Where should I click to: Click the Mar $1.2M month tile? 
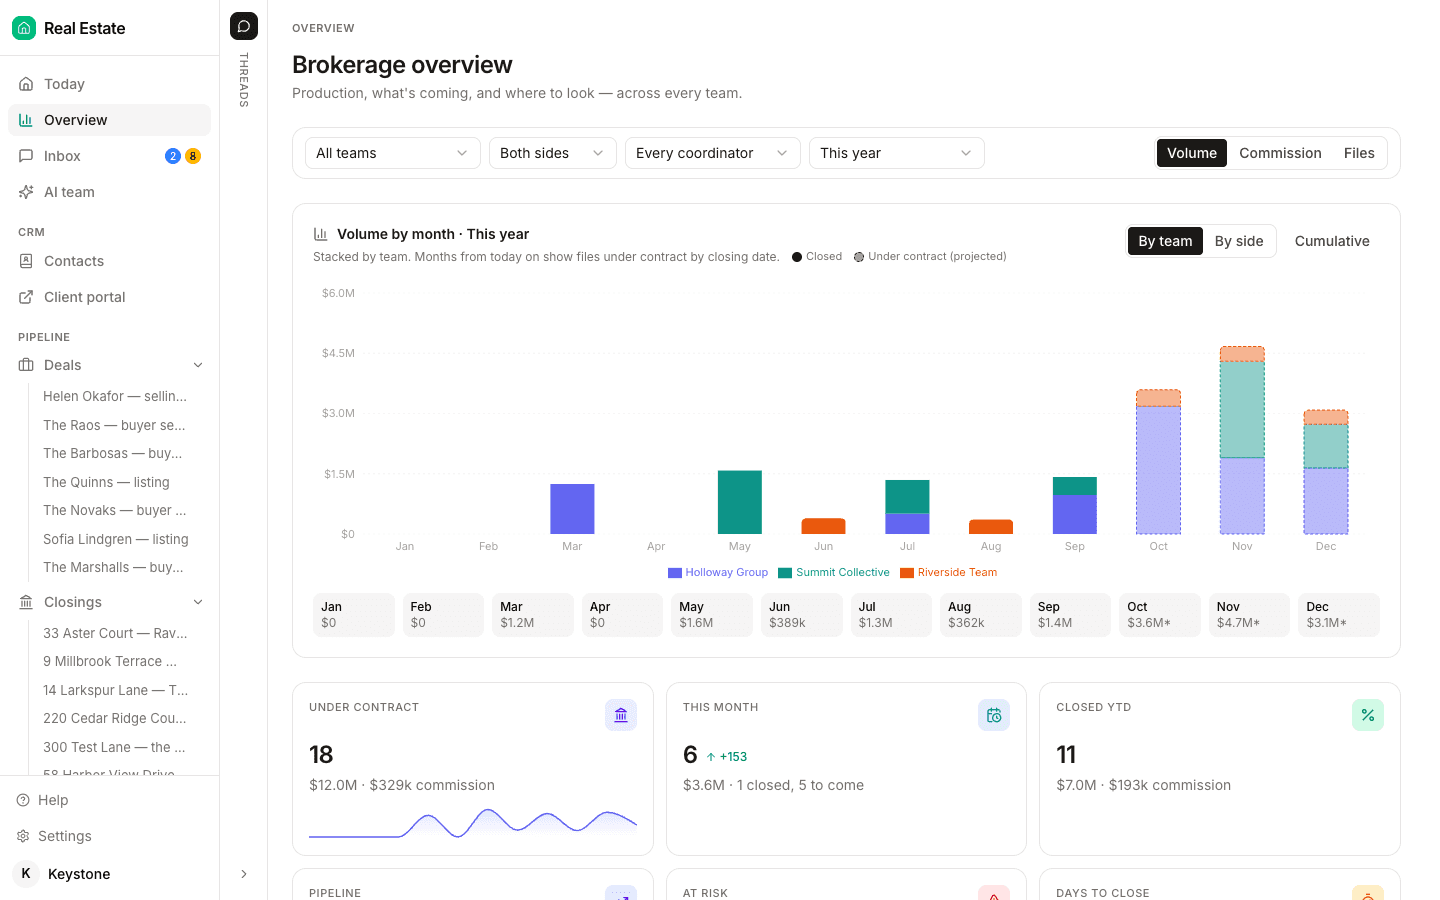point(533,615)
